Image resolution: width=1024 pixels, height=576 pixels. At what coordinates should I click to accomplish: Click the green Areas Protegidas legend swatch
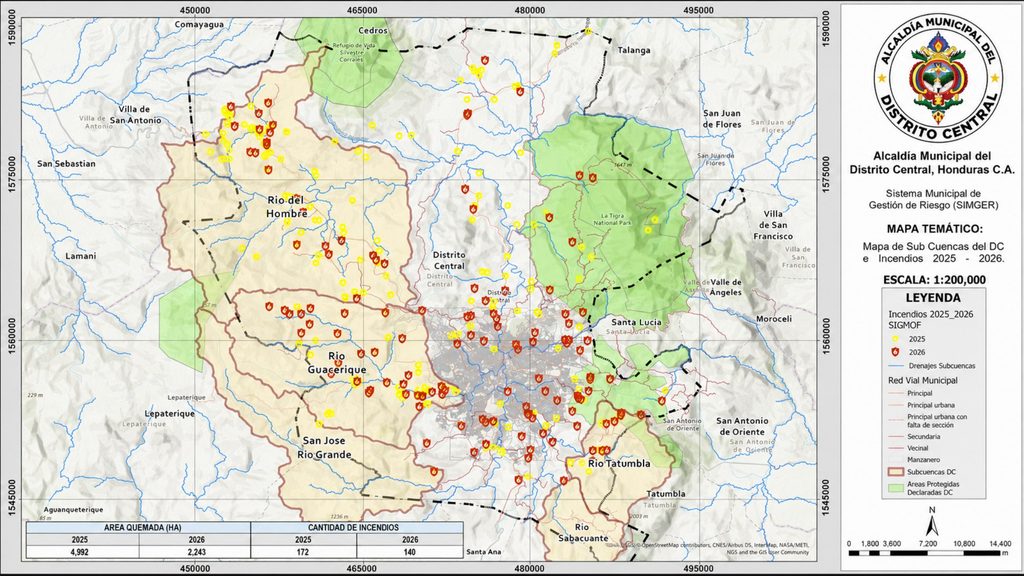[895, 488]
